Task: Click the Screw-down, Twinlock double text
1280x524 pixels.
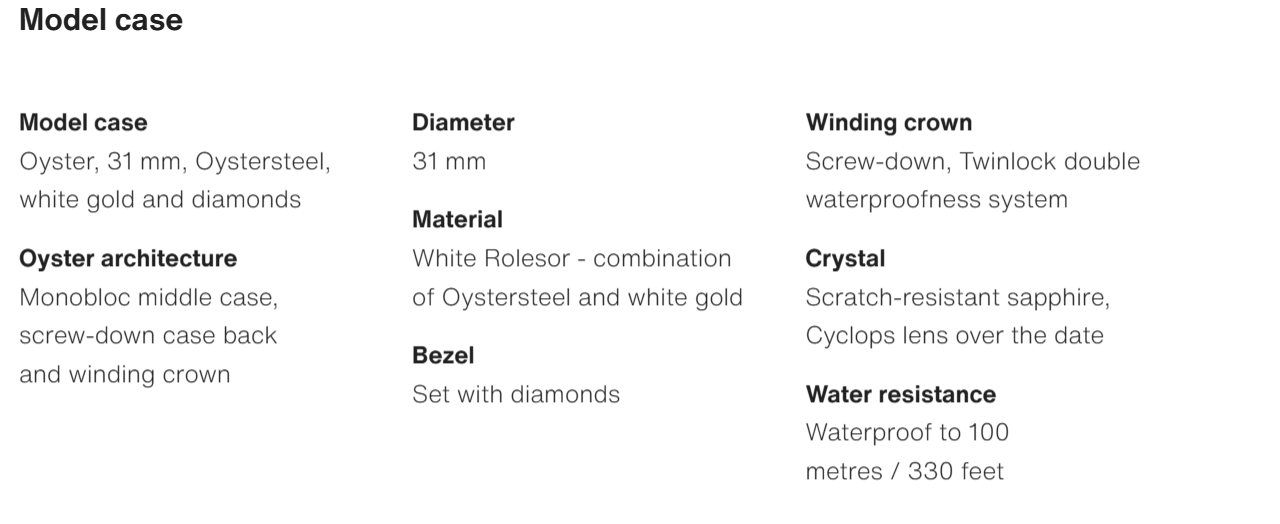Action: pos(972,161)
